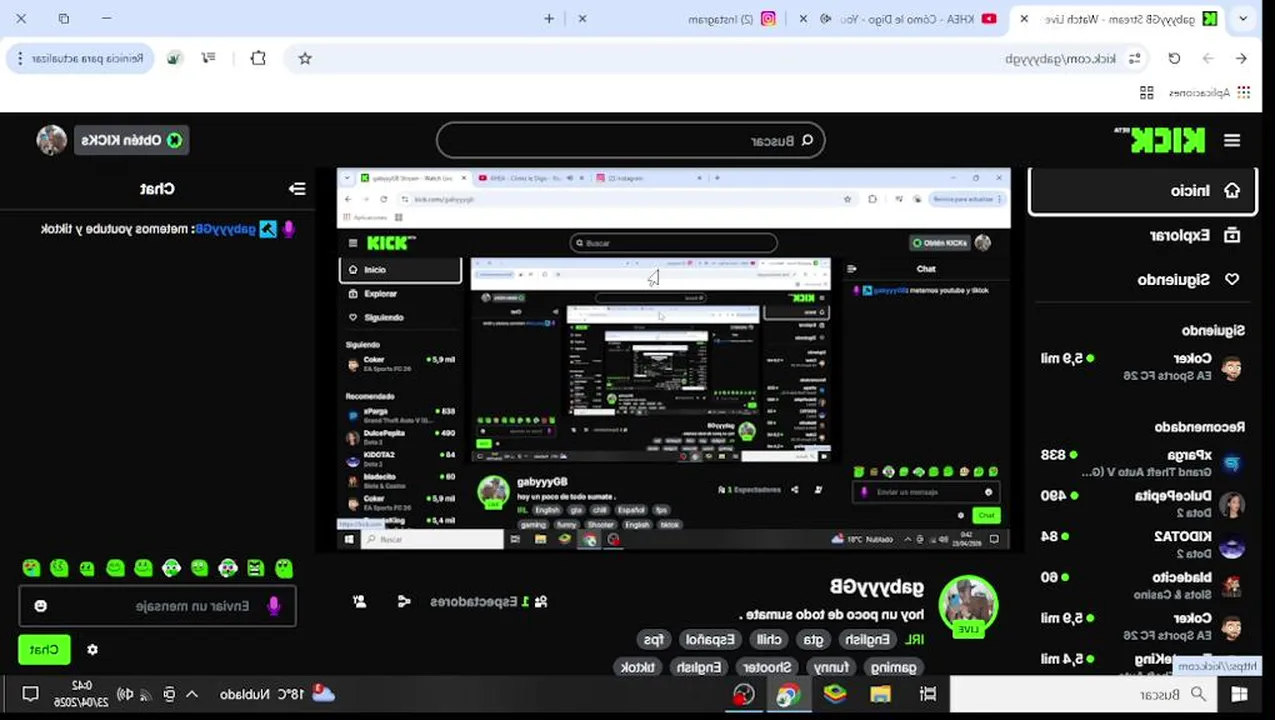Viewport: 1275px width, 720px height.
Task: Open Siguiendo in the sidebar
Action: click(x=1142, y=279)
